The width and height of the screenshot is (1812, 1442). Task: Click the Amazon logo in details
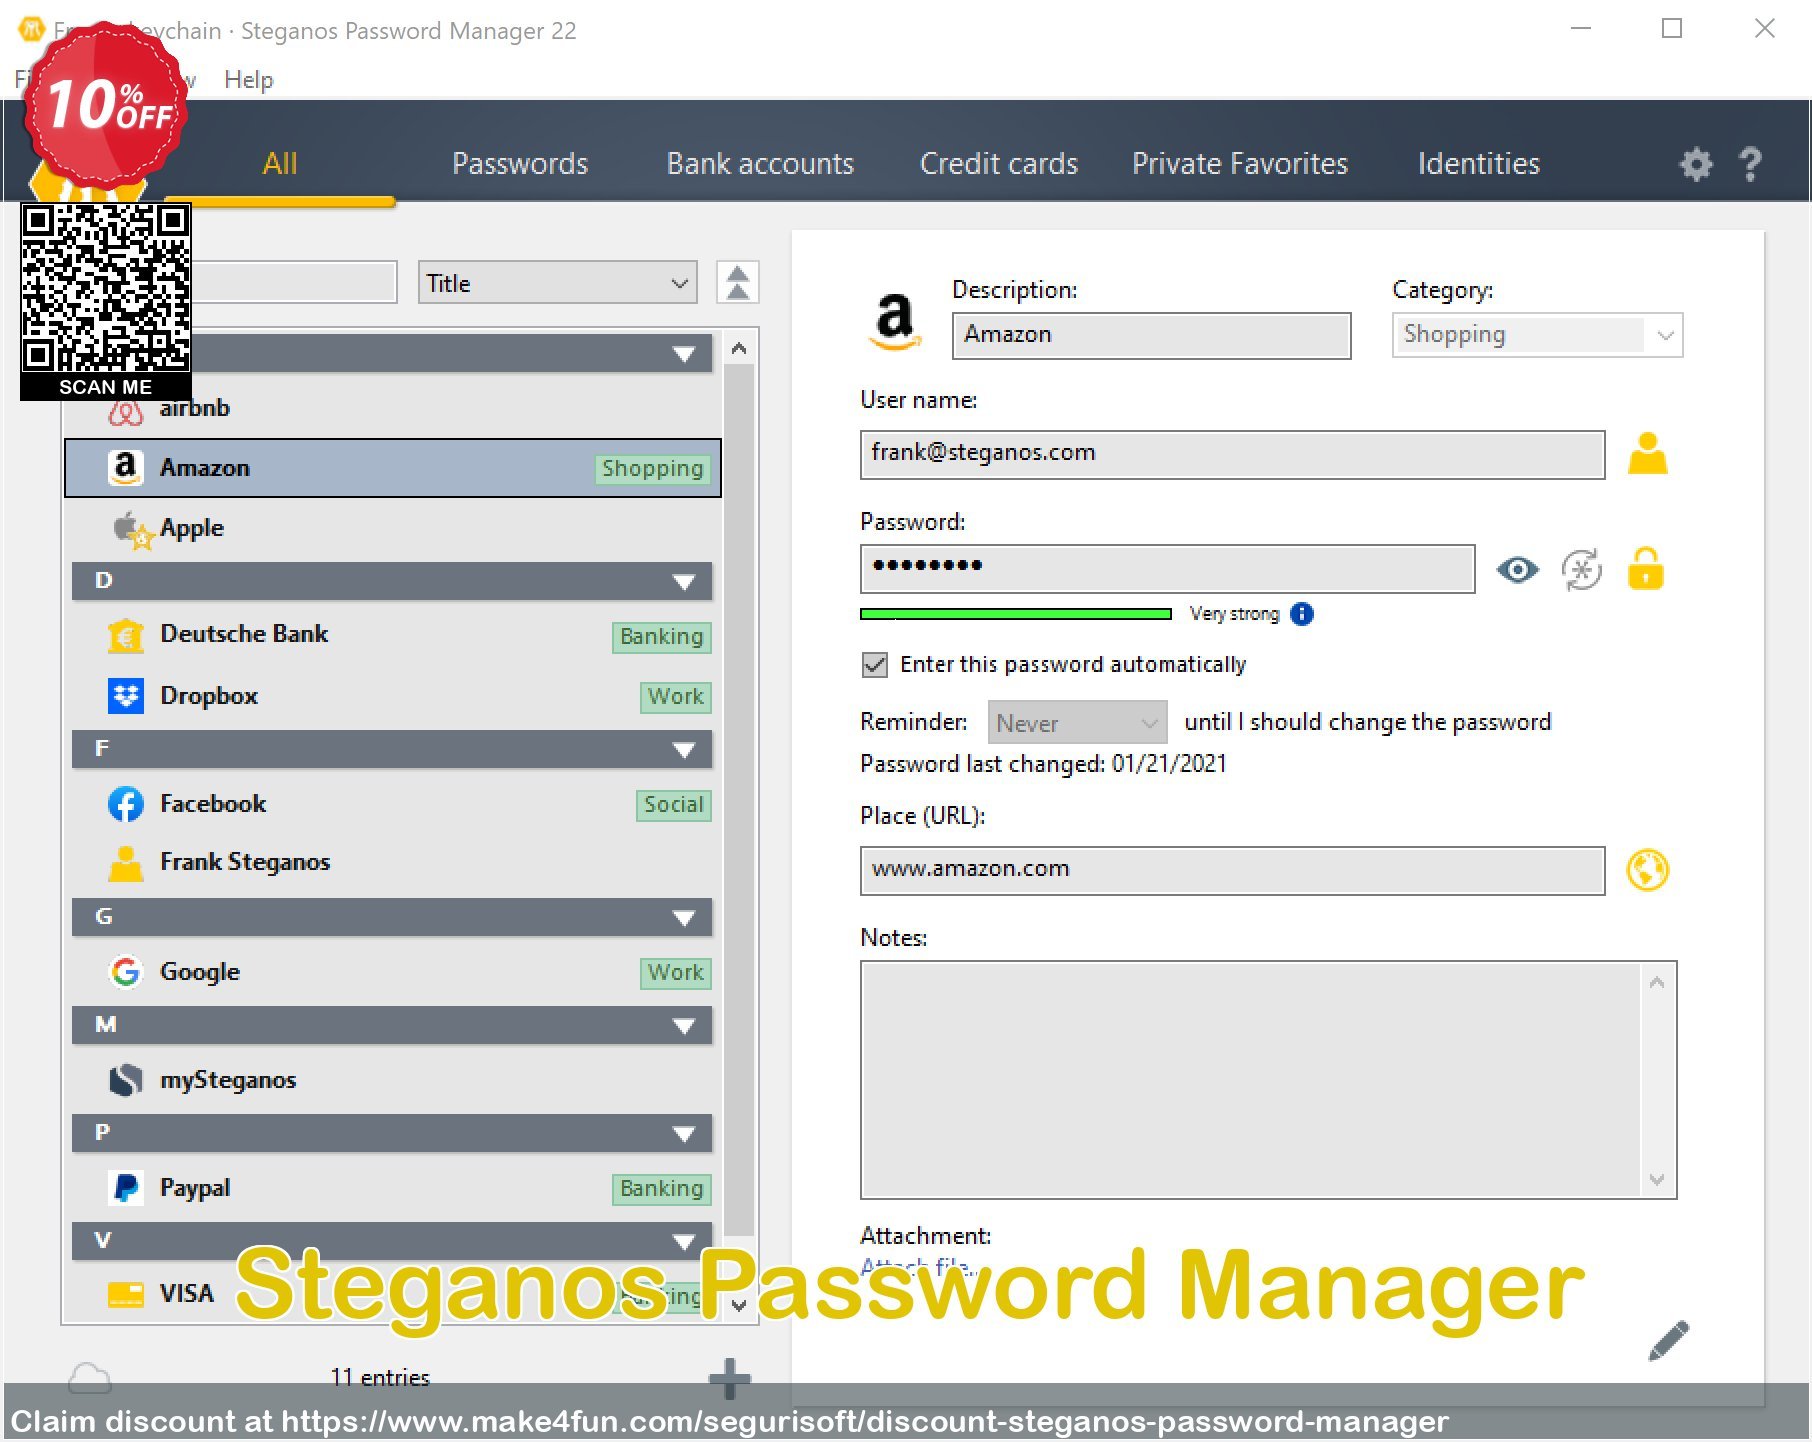pyautogui.click(x=895, y=322)
